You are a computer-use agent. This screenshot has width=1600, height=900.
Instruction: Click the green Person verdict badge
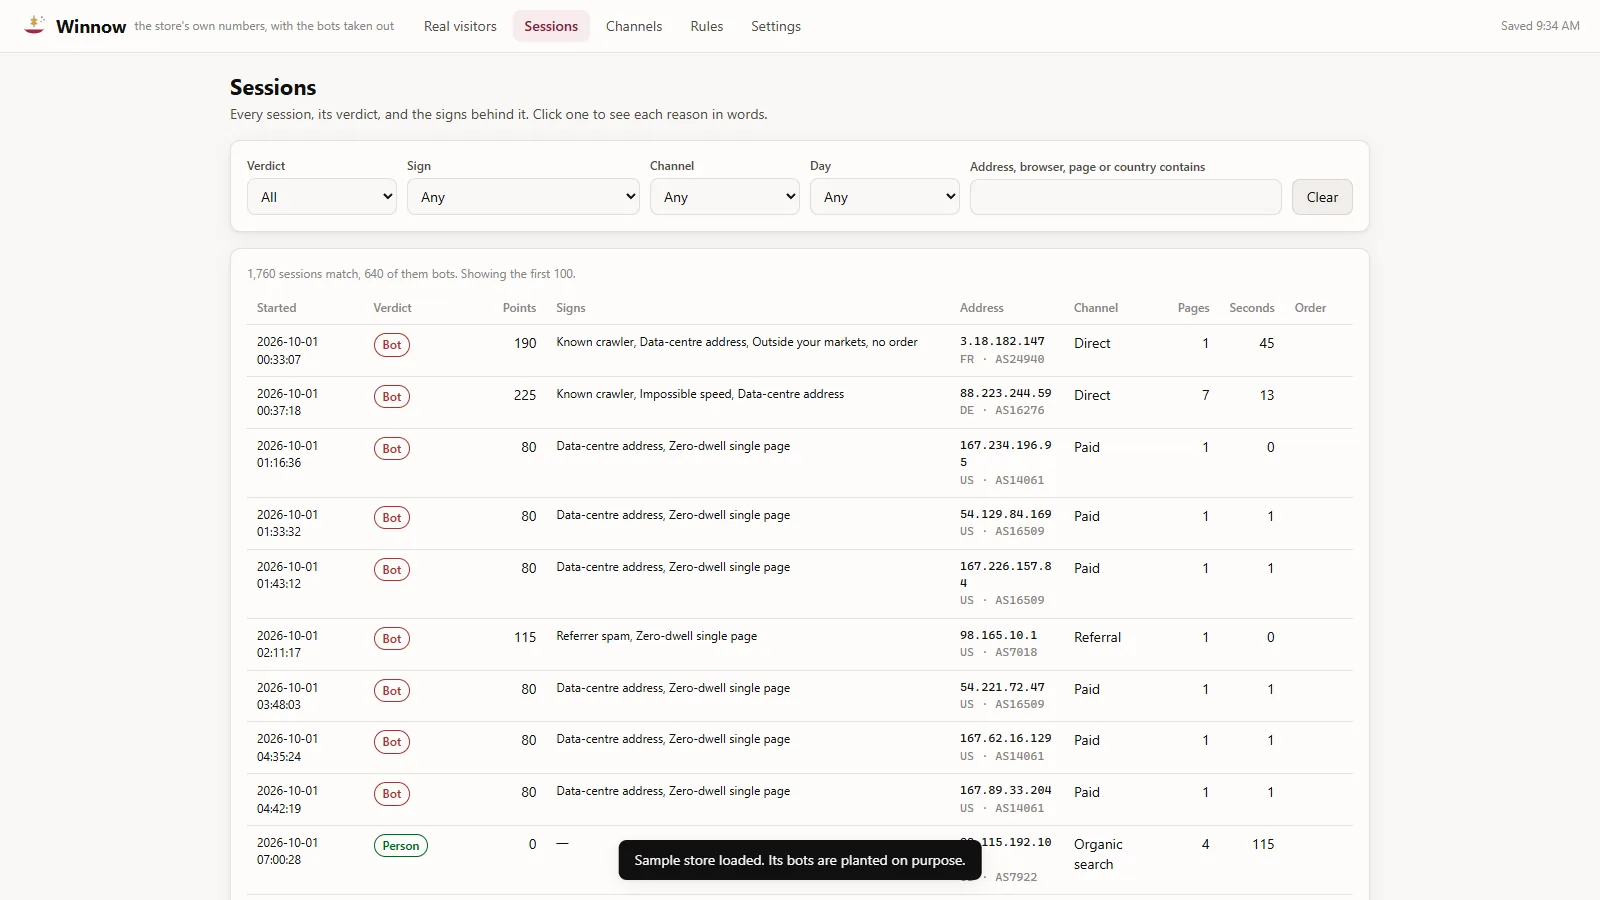(x=401, y=846)
